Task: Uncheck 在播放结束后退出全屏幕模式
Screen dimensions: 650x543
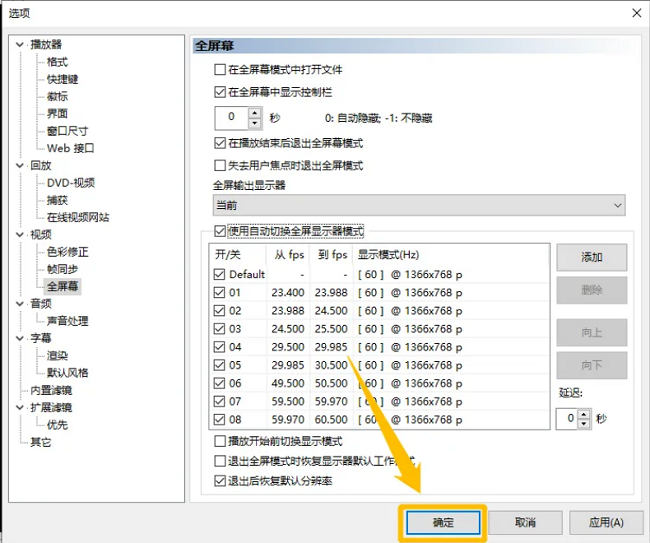Action: coord(220,143)
